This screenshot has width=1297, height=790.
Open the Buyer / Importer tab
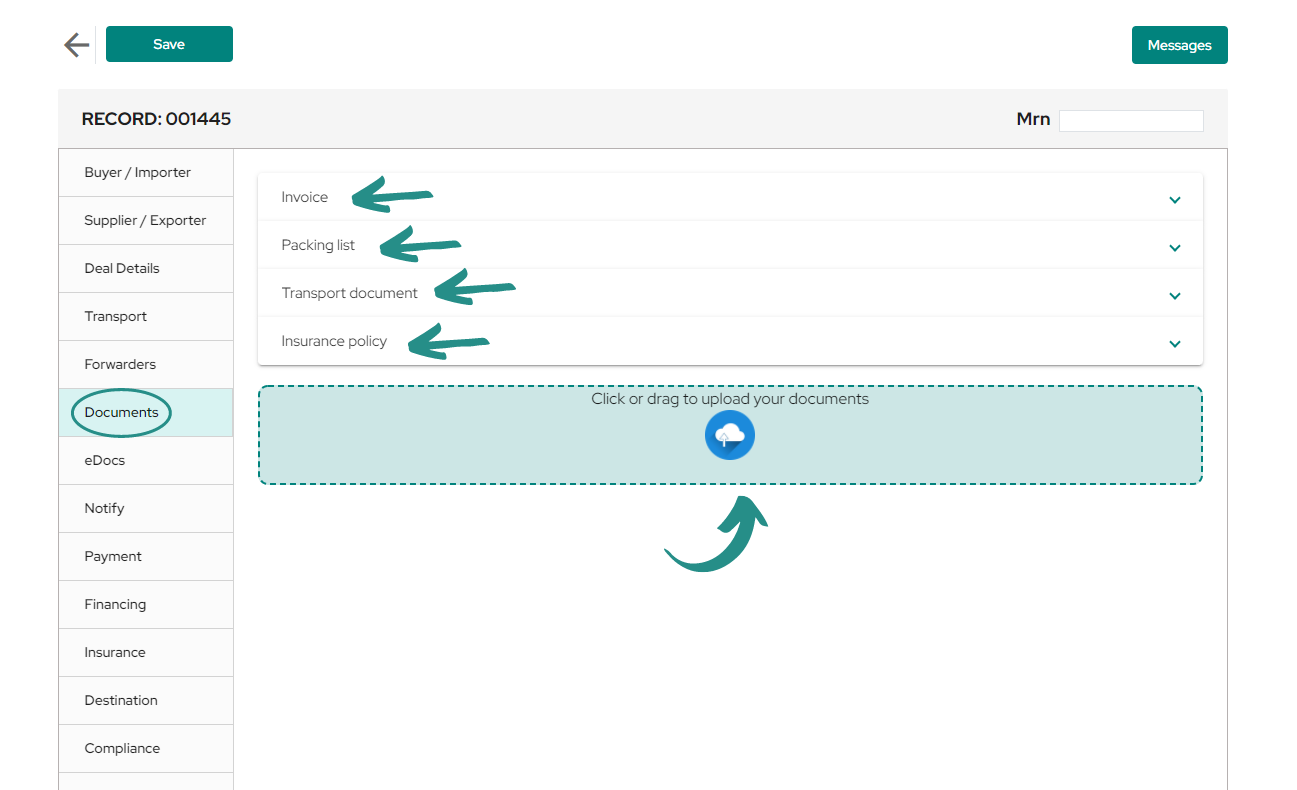click(146, 173)
